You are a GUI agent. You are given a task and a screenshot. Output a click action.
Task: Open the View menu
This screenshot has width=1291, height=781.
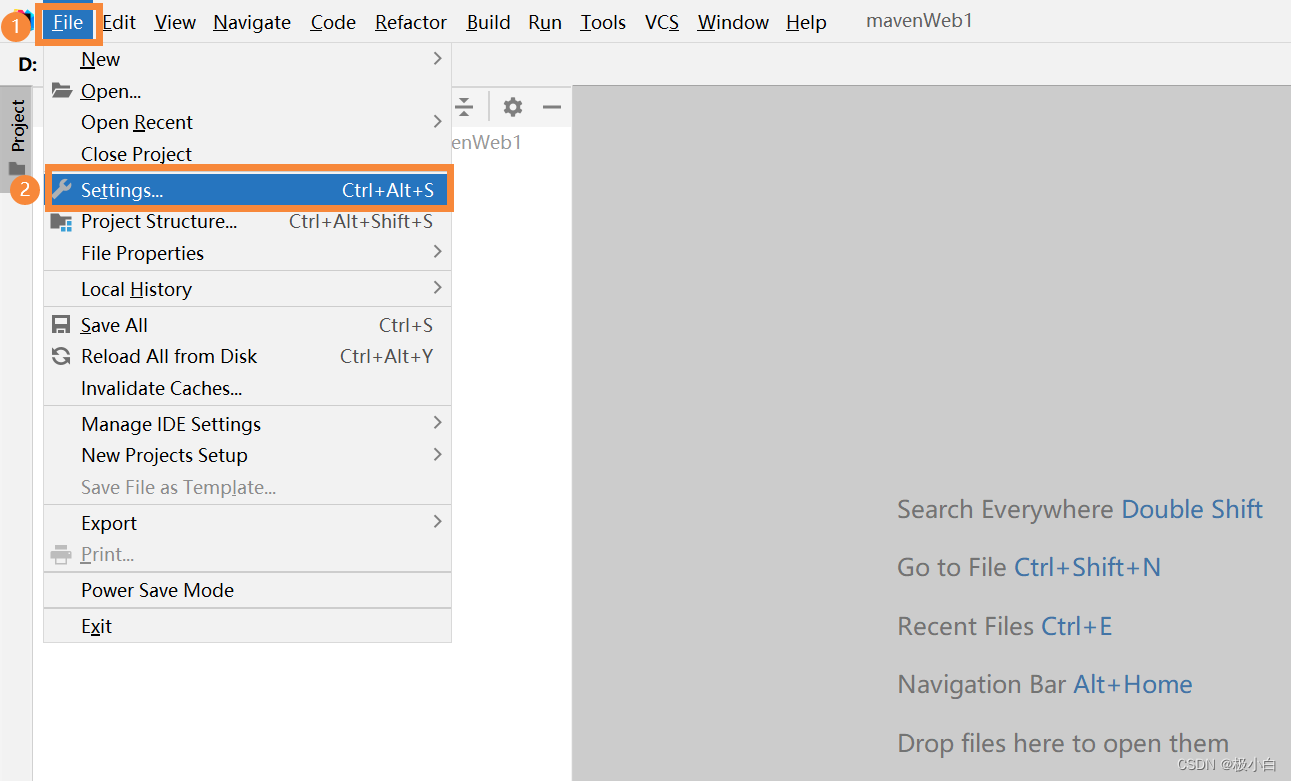(175, 22)
